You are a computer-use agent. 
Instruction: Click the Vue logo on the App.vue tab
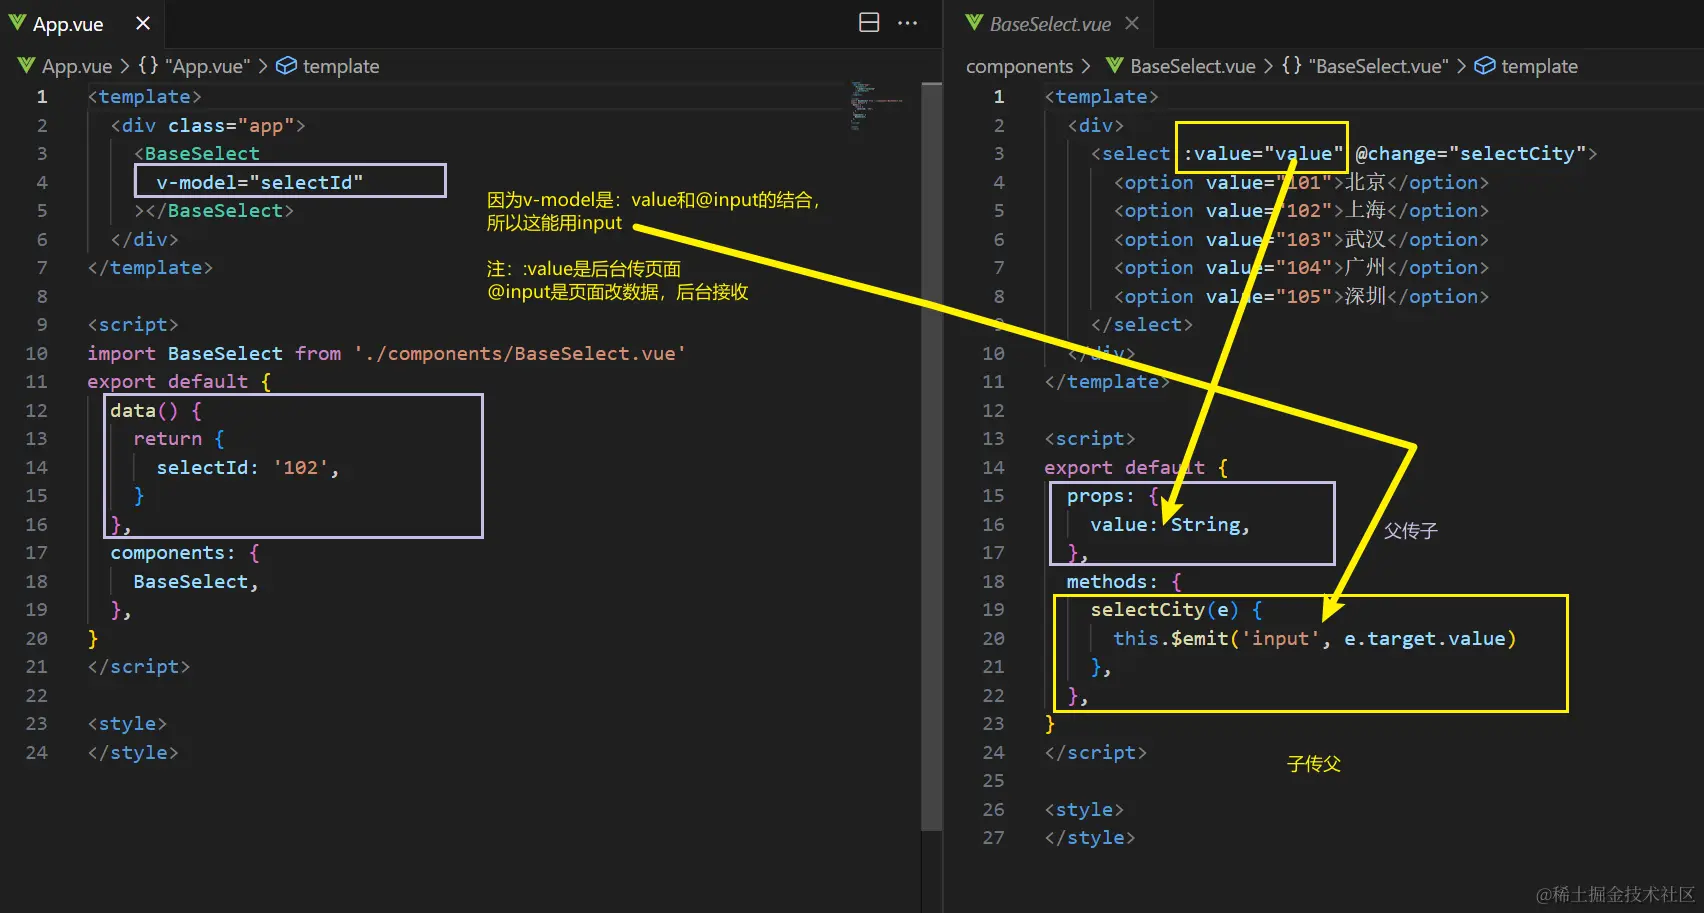17,22
